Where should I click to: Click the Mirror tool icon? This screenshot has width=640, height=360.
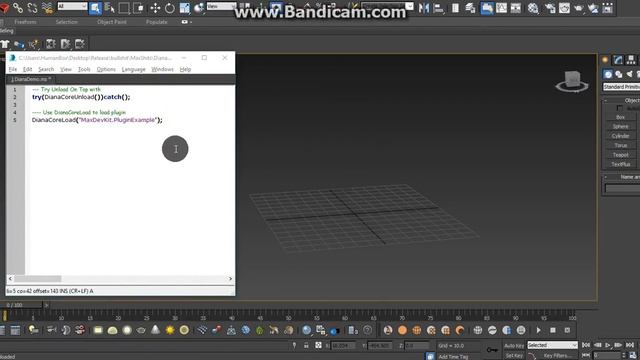424,7
